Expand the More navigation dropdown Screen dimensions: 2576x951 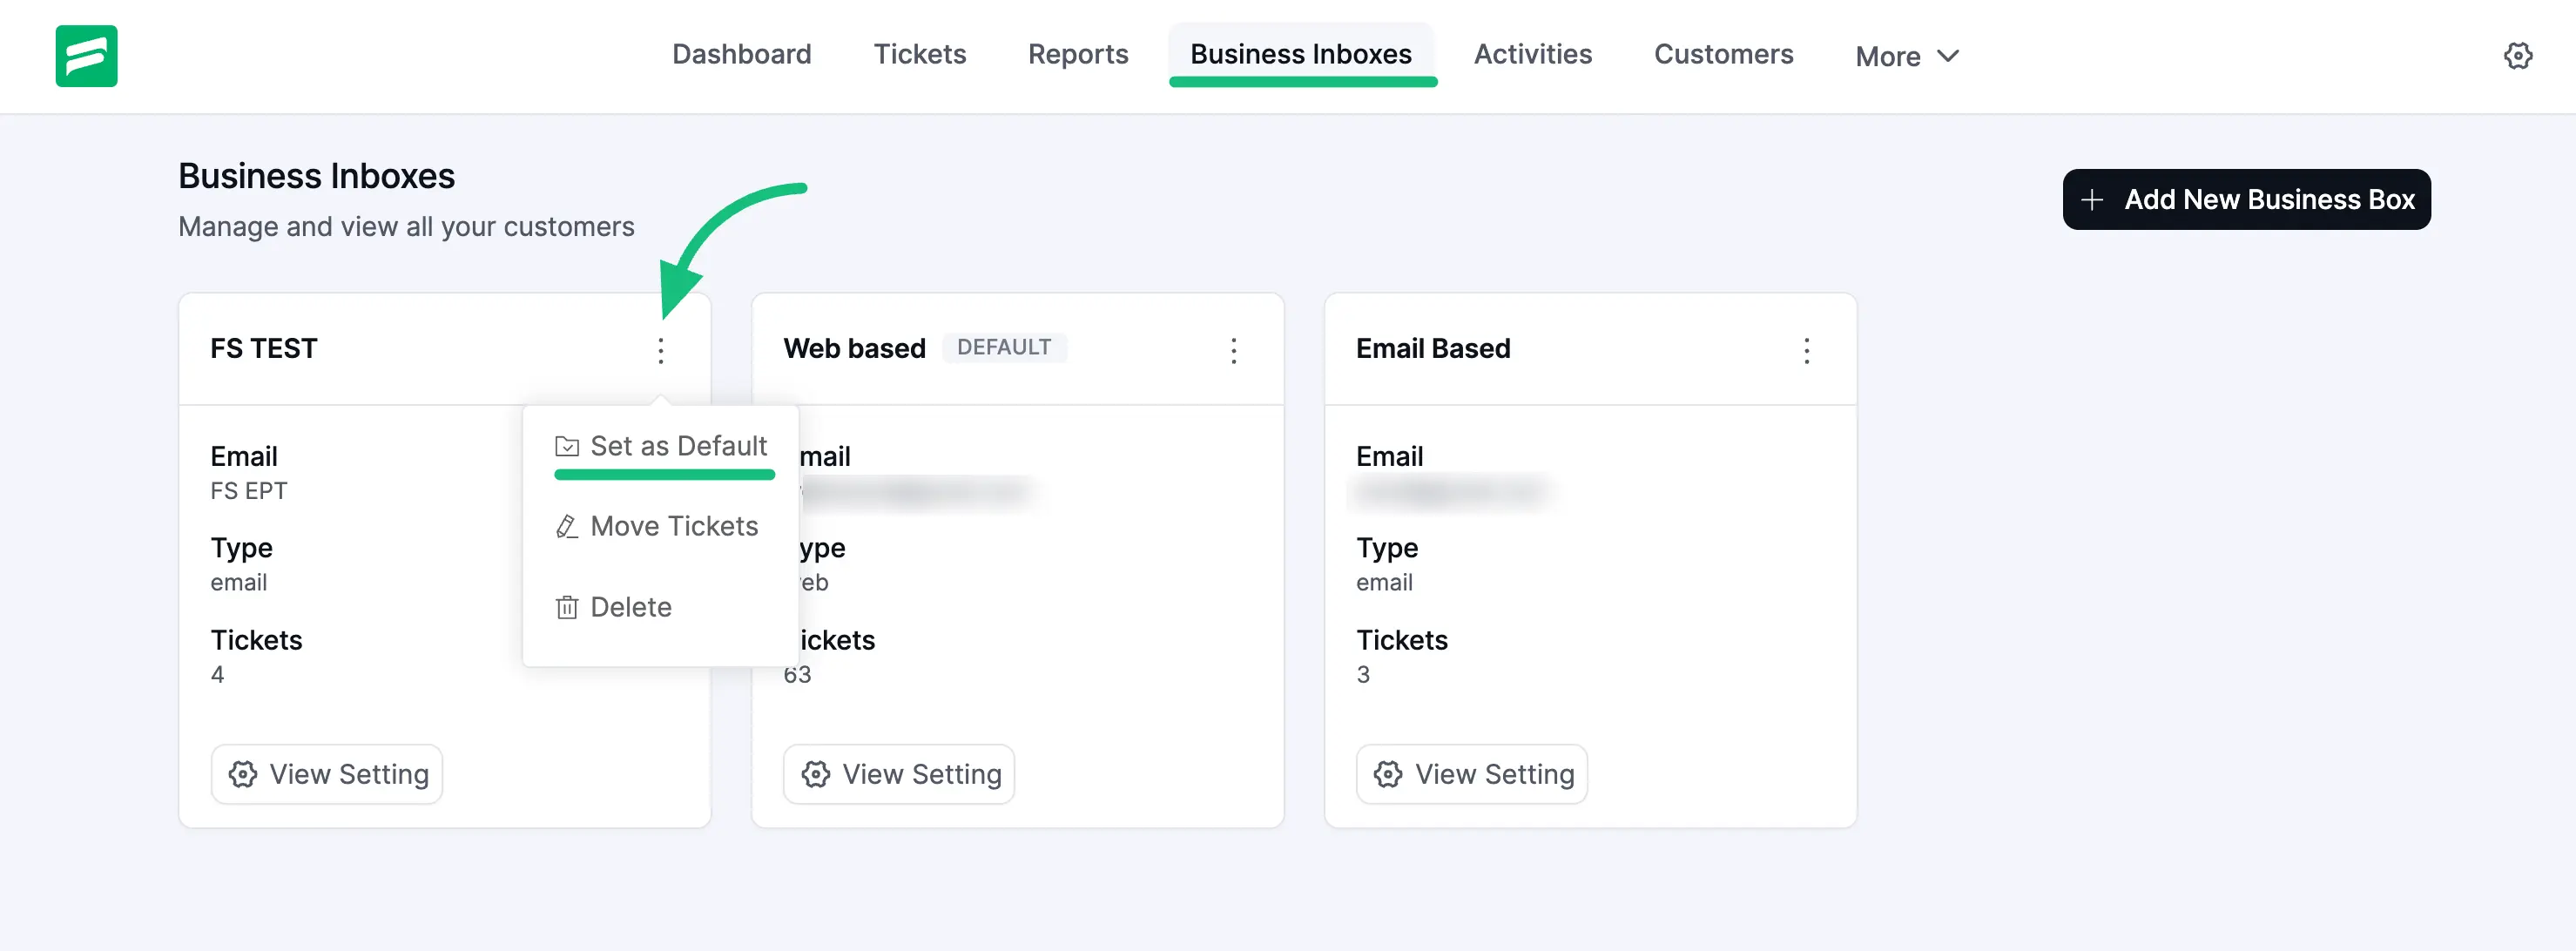[1905, 56]
